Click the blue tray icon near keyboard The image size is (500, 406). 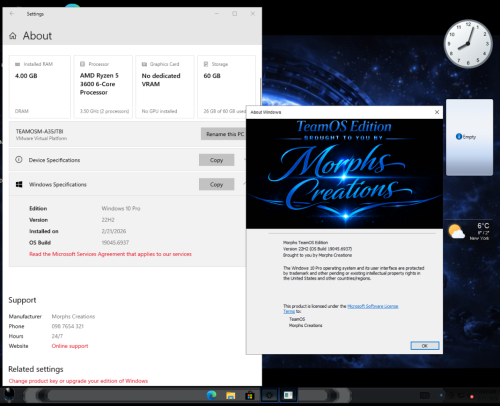pos(441,395)
